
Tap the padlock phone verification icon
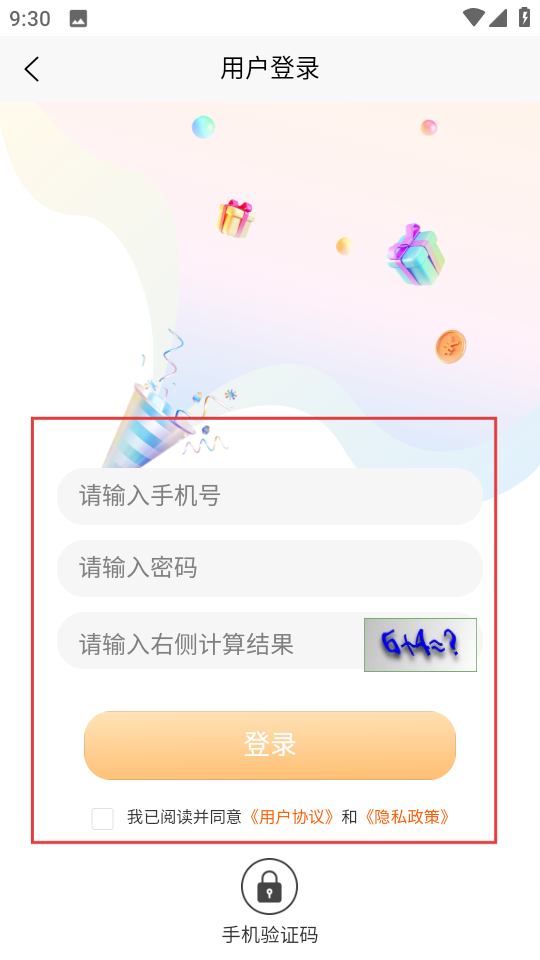(x=269, y=887)
